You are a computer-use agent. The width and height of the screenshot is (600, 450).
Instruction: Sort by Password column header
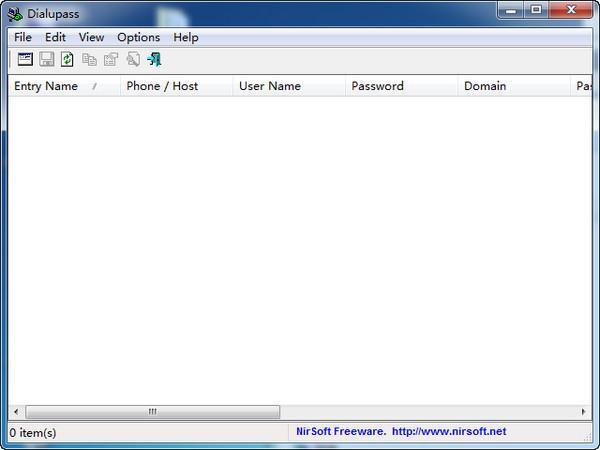[x=401, y=86]
